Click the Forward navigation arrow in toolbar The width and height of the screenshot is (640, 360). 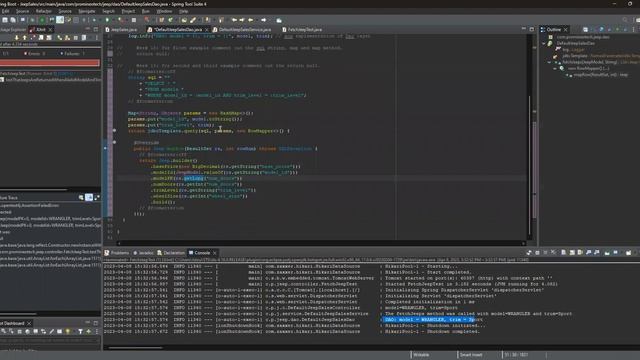pyautogui.click(x=264, y=20)
